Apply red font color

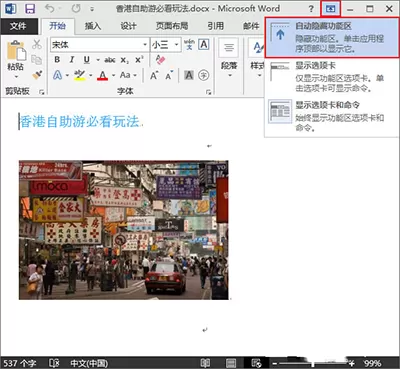coord(103,75)
